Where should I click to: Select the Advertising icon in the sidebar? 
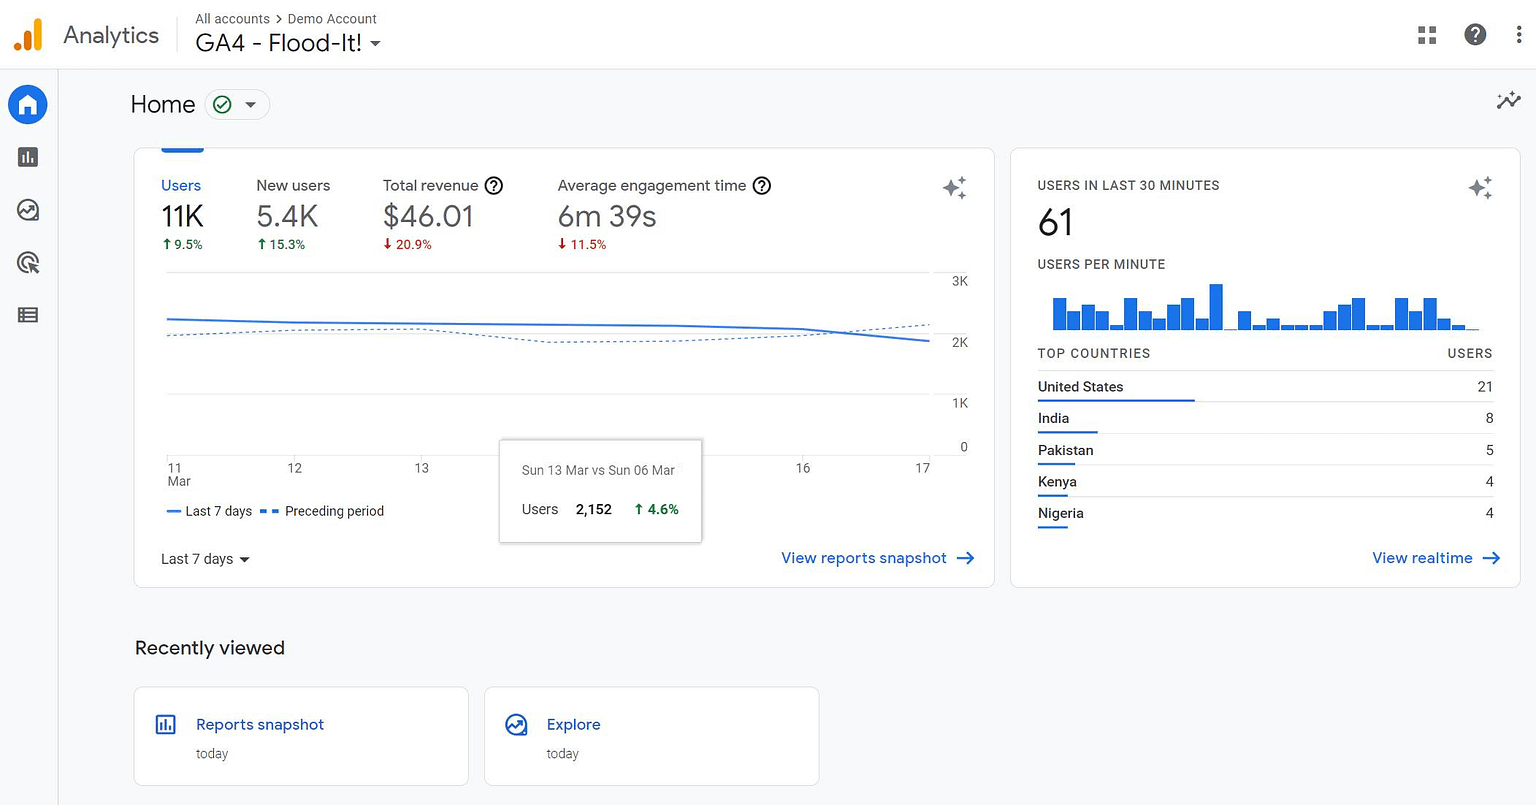27,262
